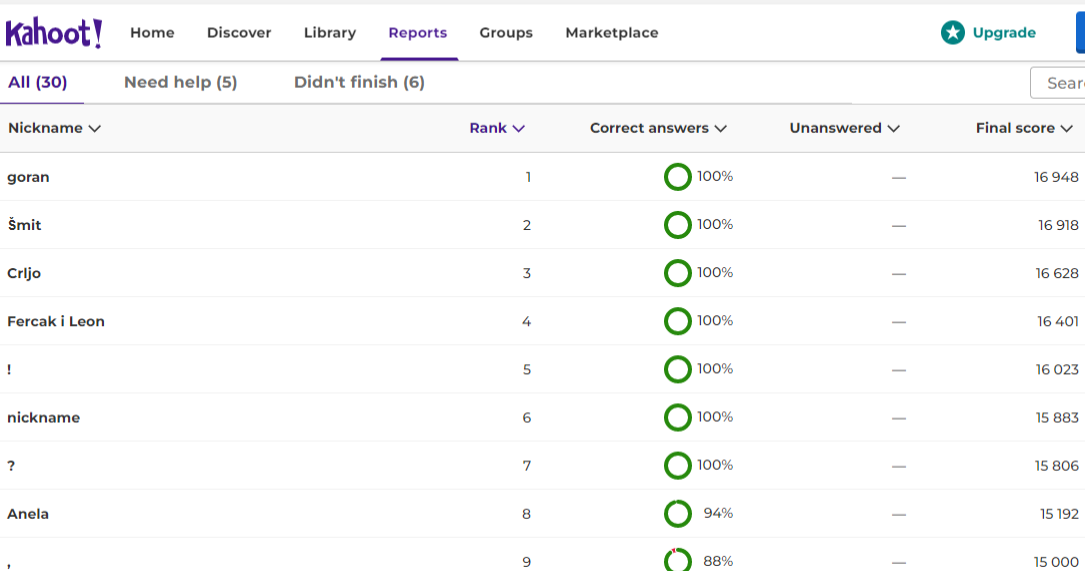Screen dimensions: 1085x571
Task: Click nickname player's 100% accuracy circle
Action: [x=677, y=417]
